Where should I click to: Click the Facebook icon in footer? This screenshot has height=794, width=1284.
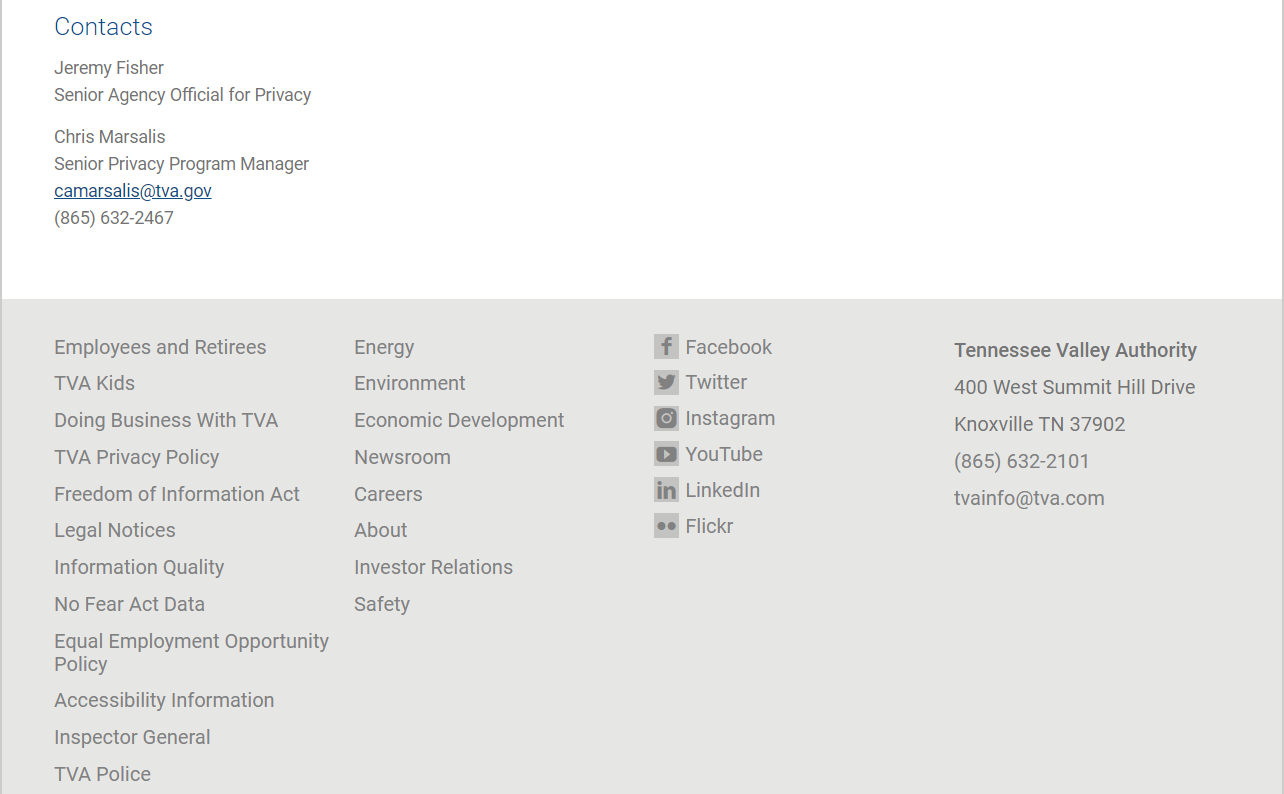(x=666, y=347)
